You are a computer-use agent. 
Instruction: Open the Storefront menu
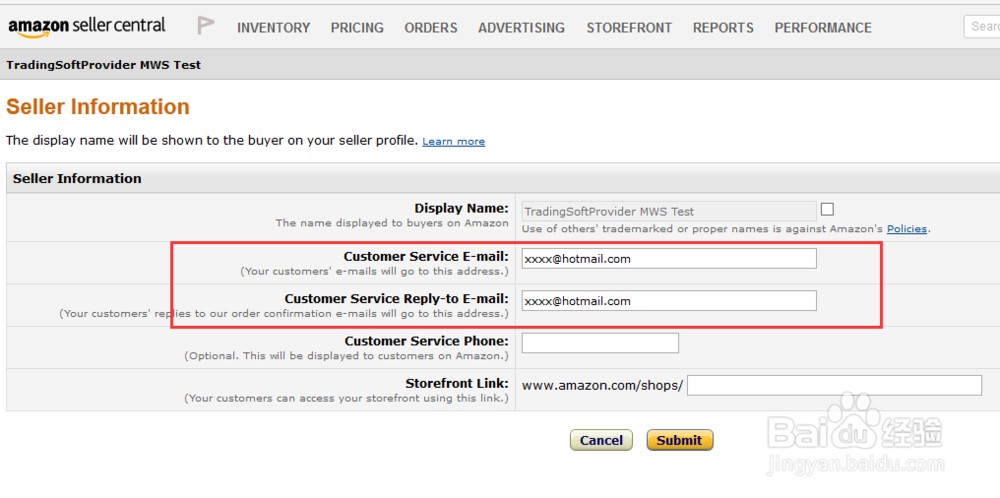tap(629, 28)
